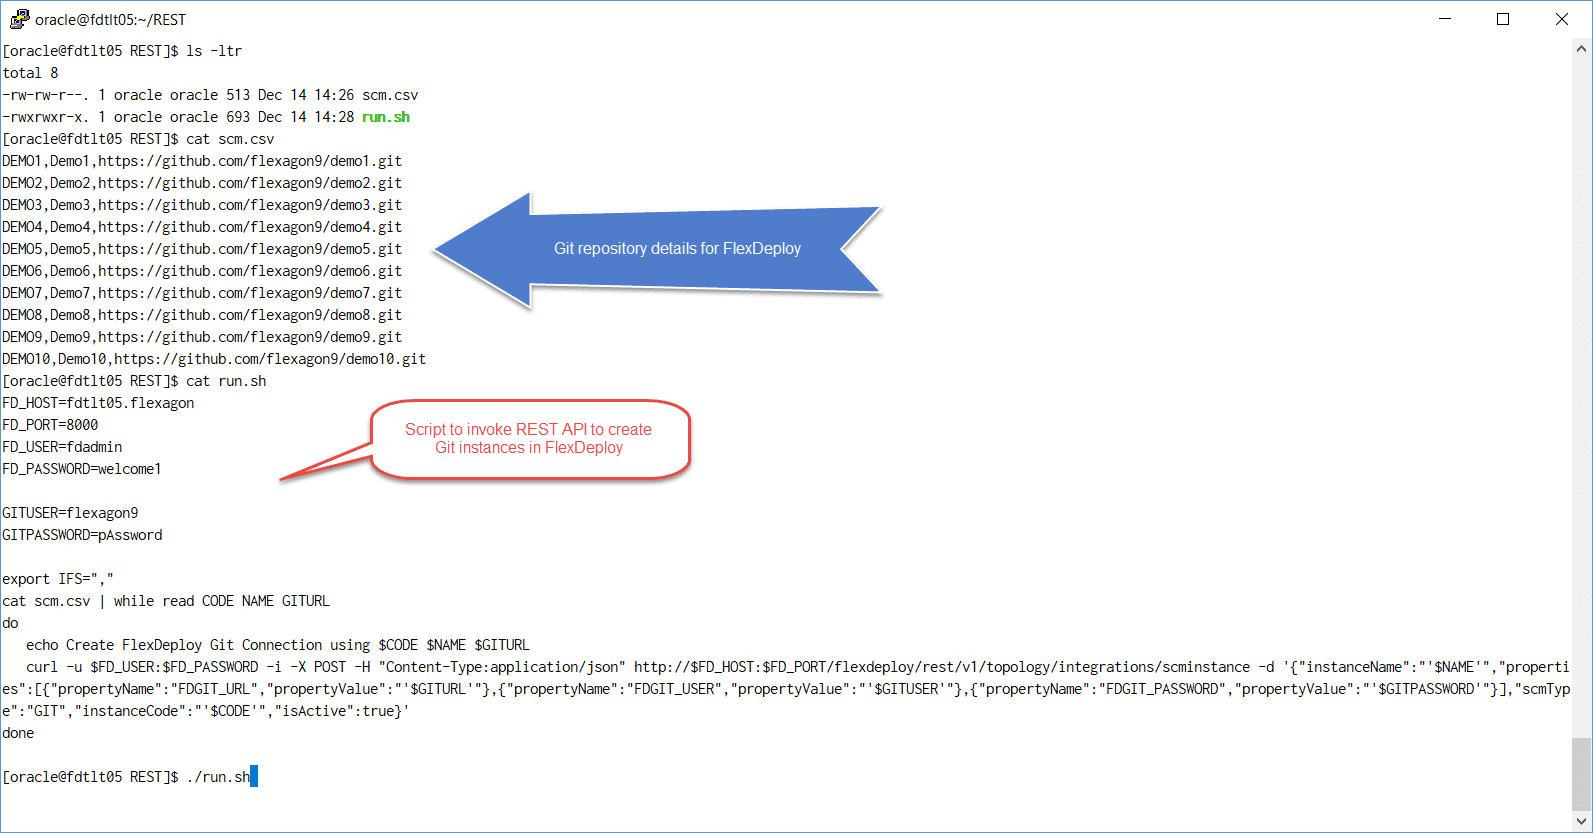Image resolution: width=1593 pixels, height=833 pixels.
Task: Click the demo4.git repository line
Action: coord(202,227)
